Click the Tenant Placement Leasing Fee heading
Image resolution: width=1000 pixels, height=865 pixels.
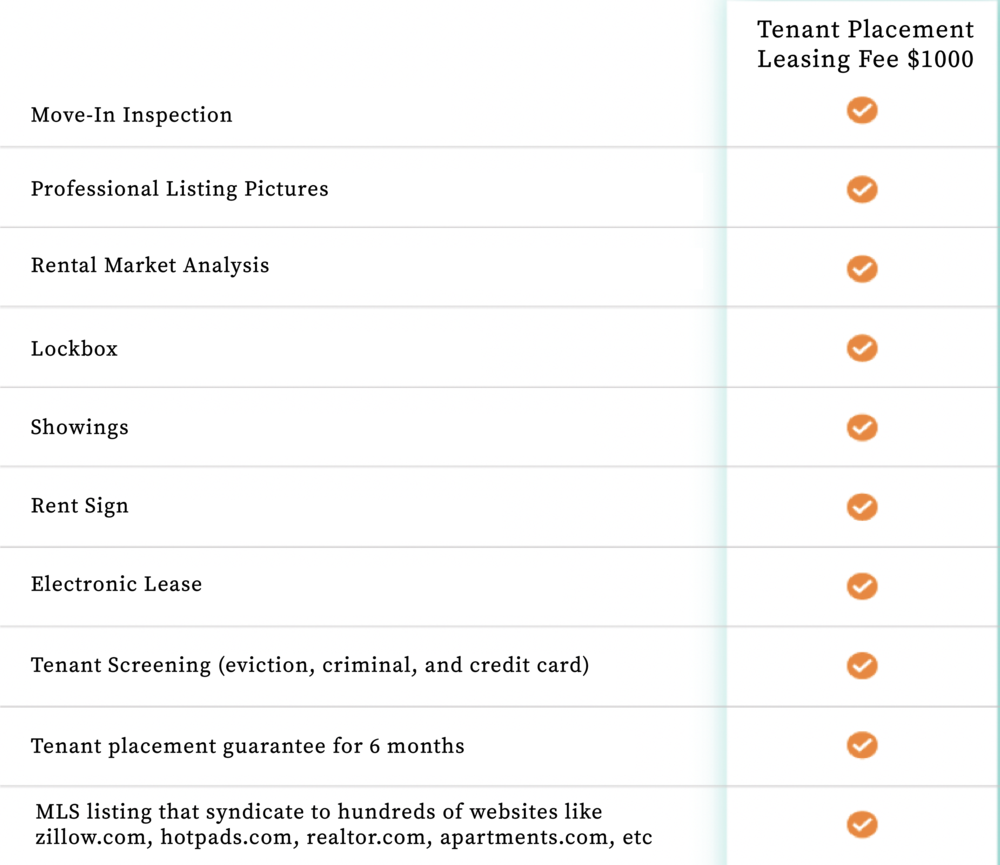coord(865,44)
